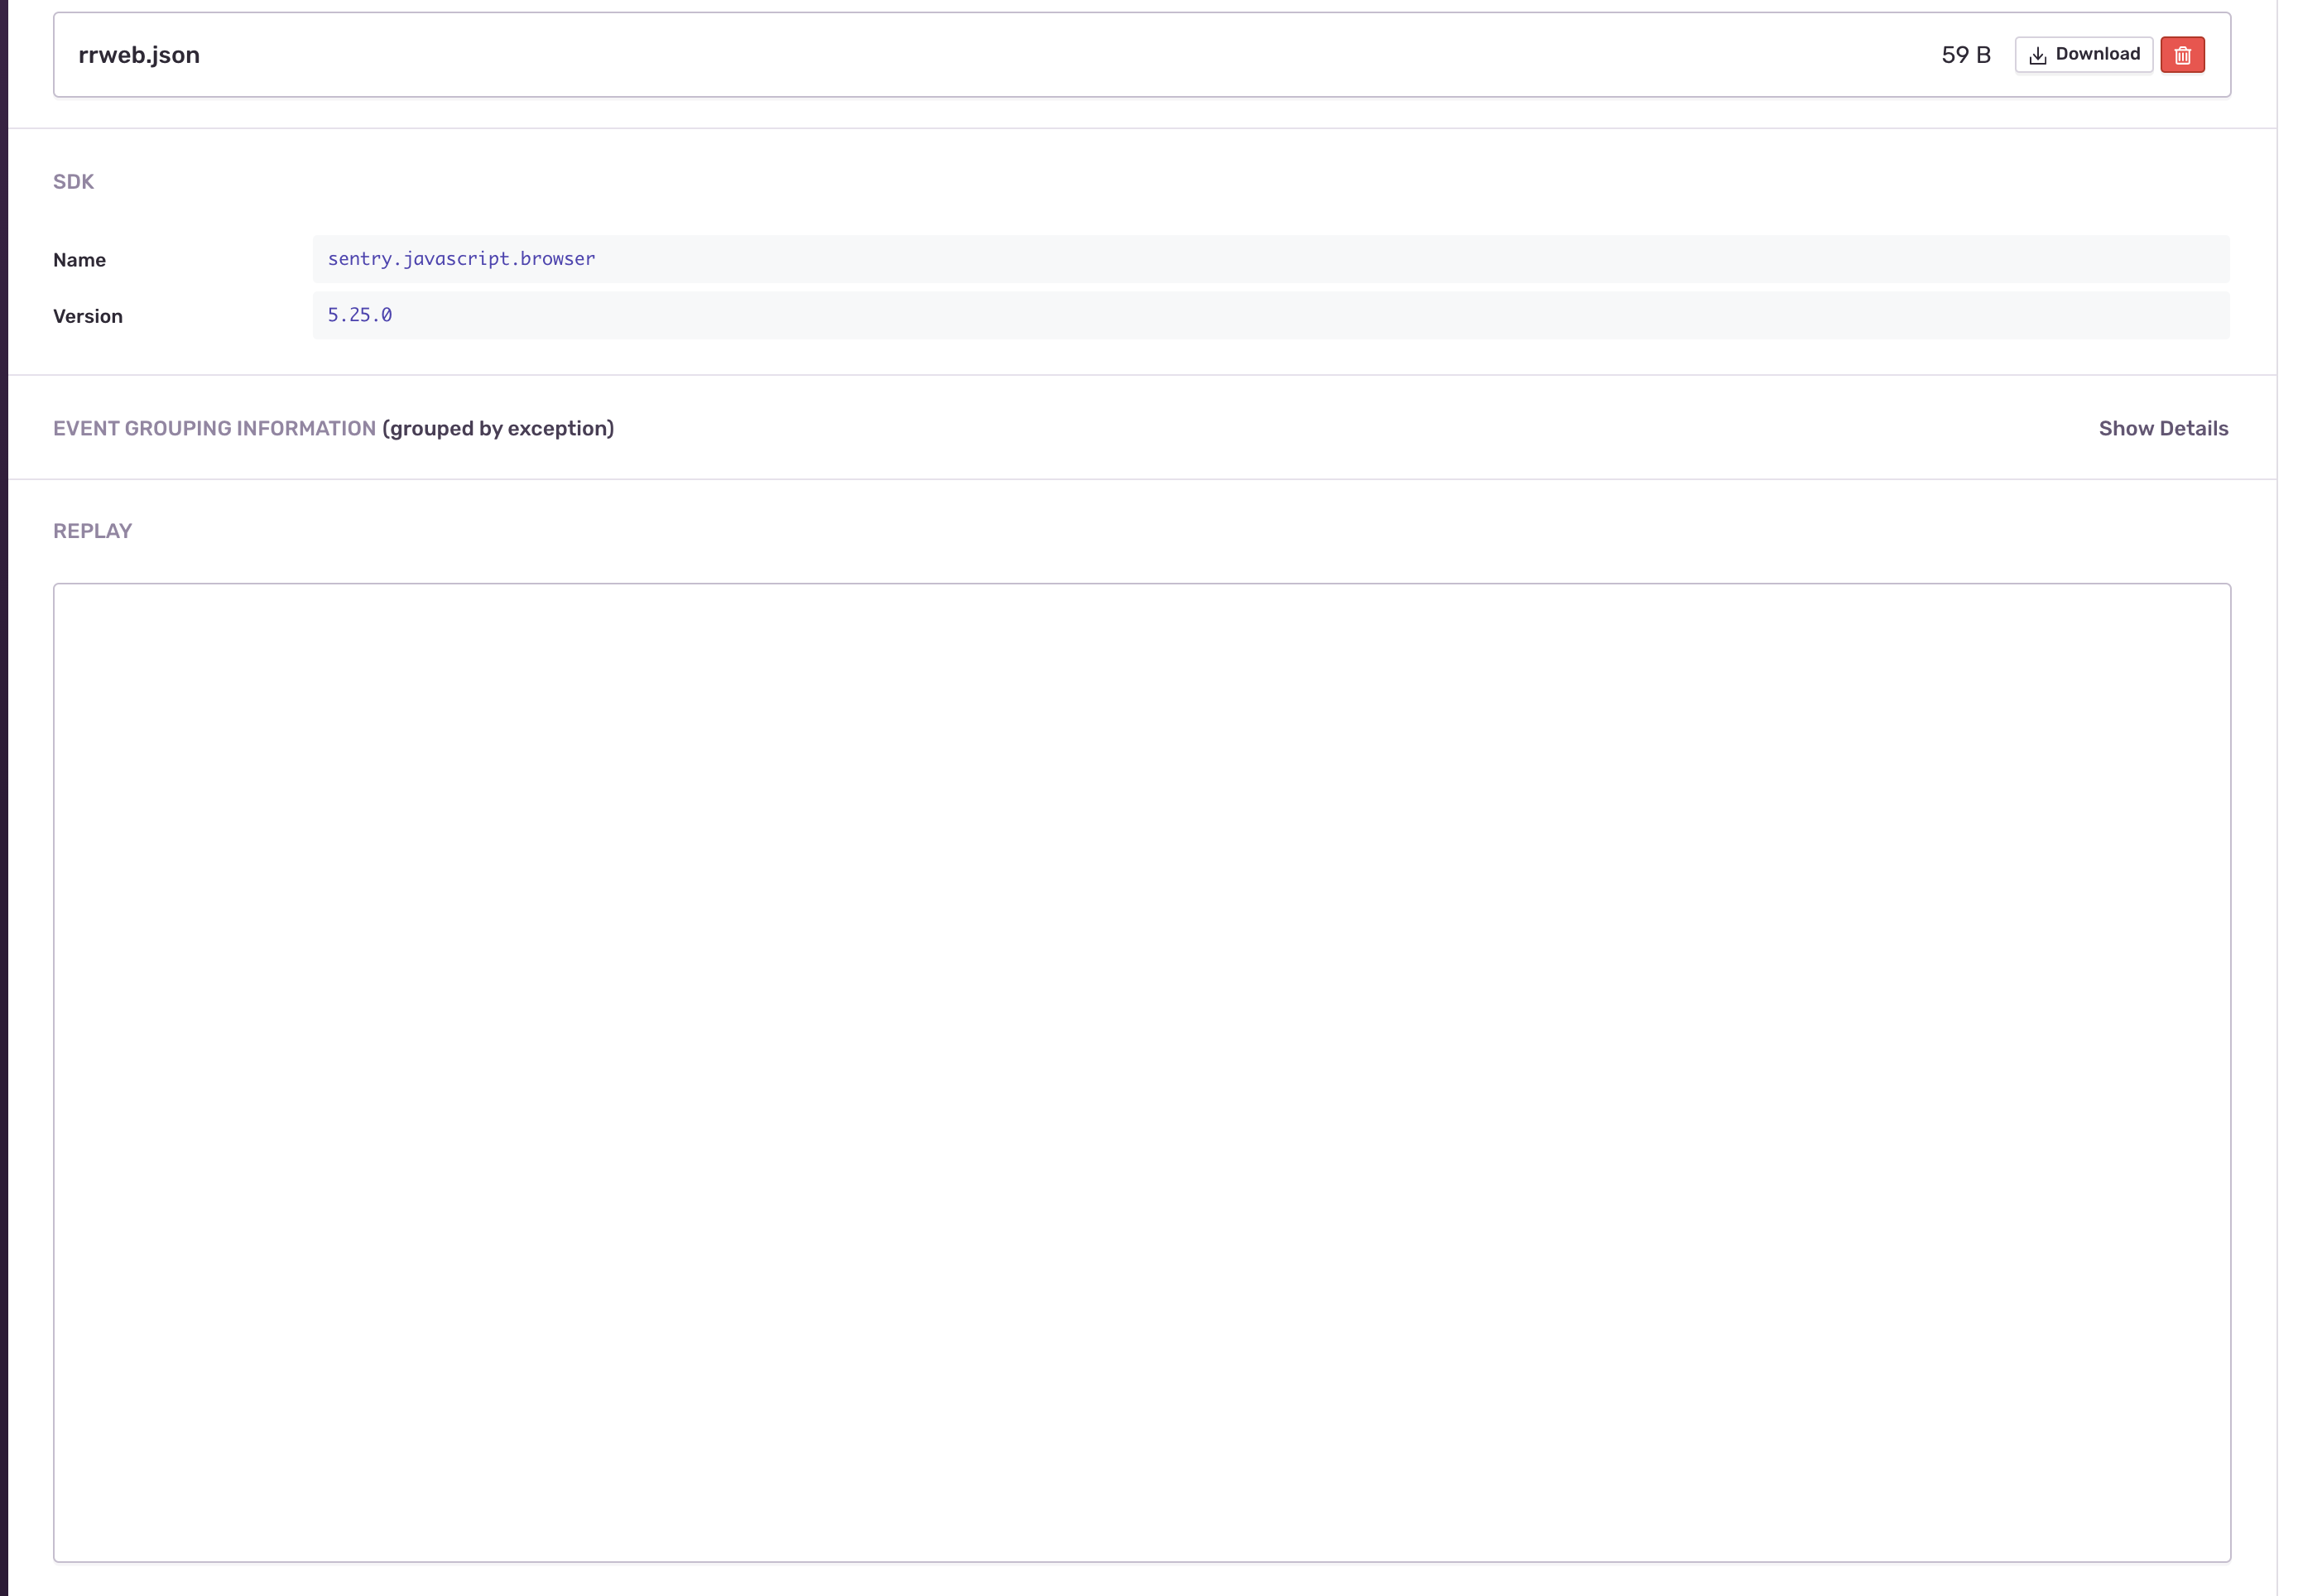Click the REPLAY section heading
Image resolution: width=2298 pixels, height=1596 pixels.
[92, 530]
